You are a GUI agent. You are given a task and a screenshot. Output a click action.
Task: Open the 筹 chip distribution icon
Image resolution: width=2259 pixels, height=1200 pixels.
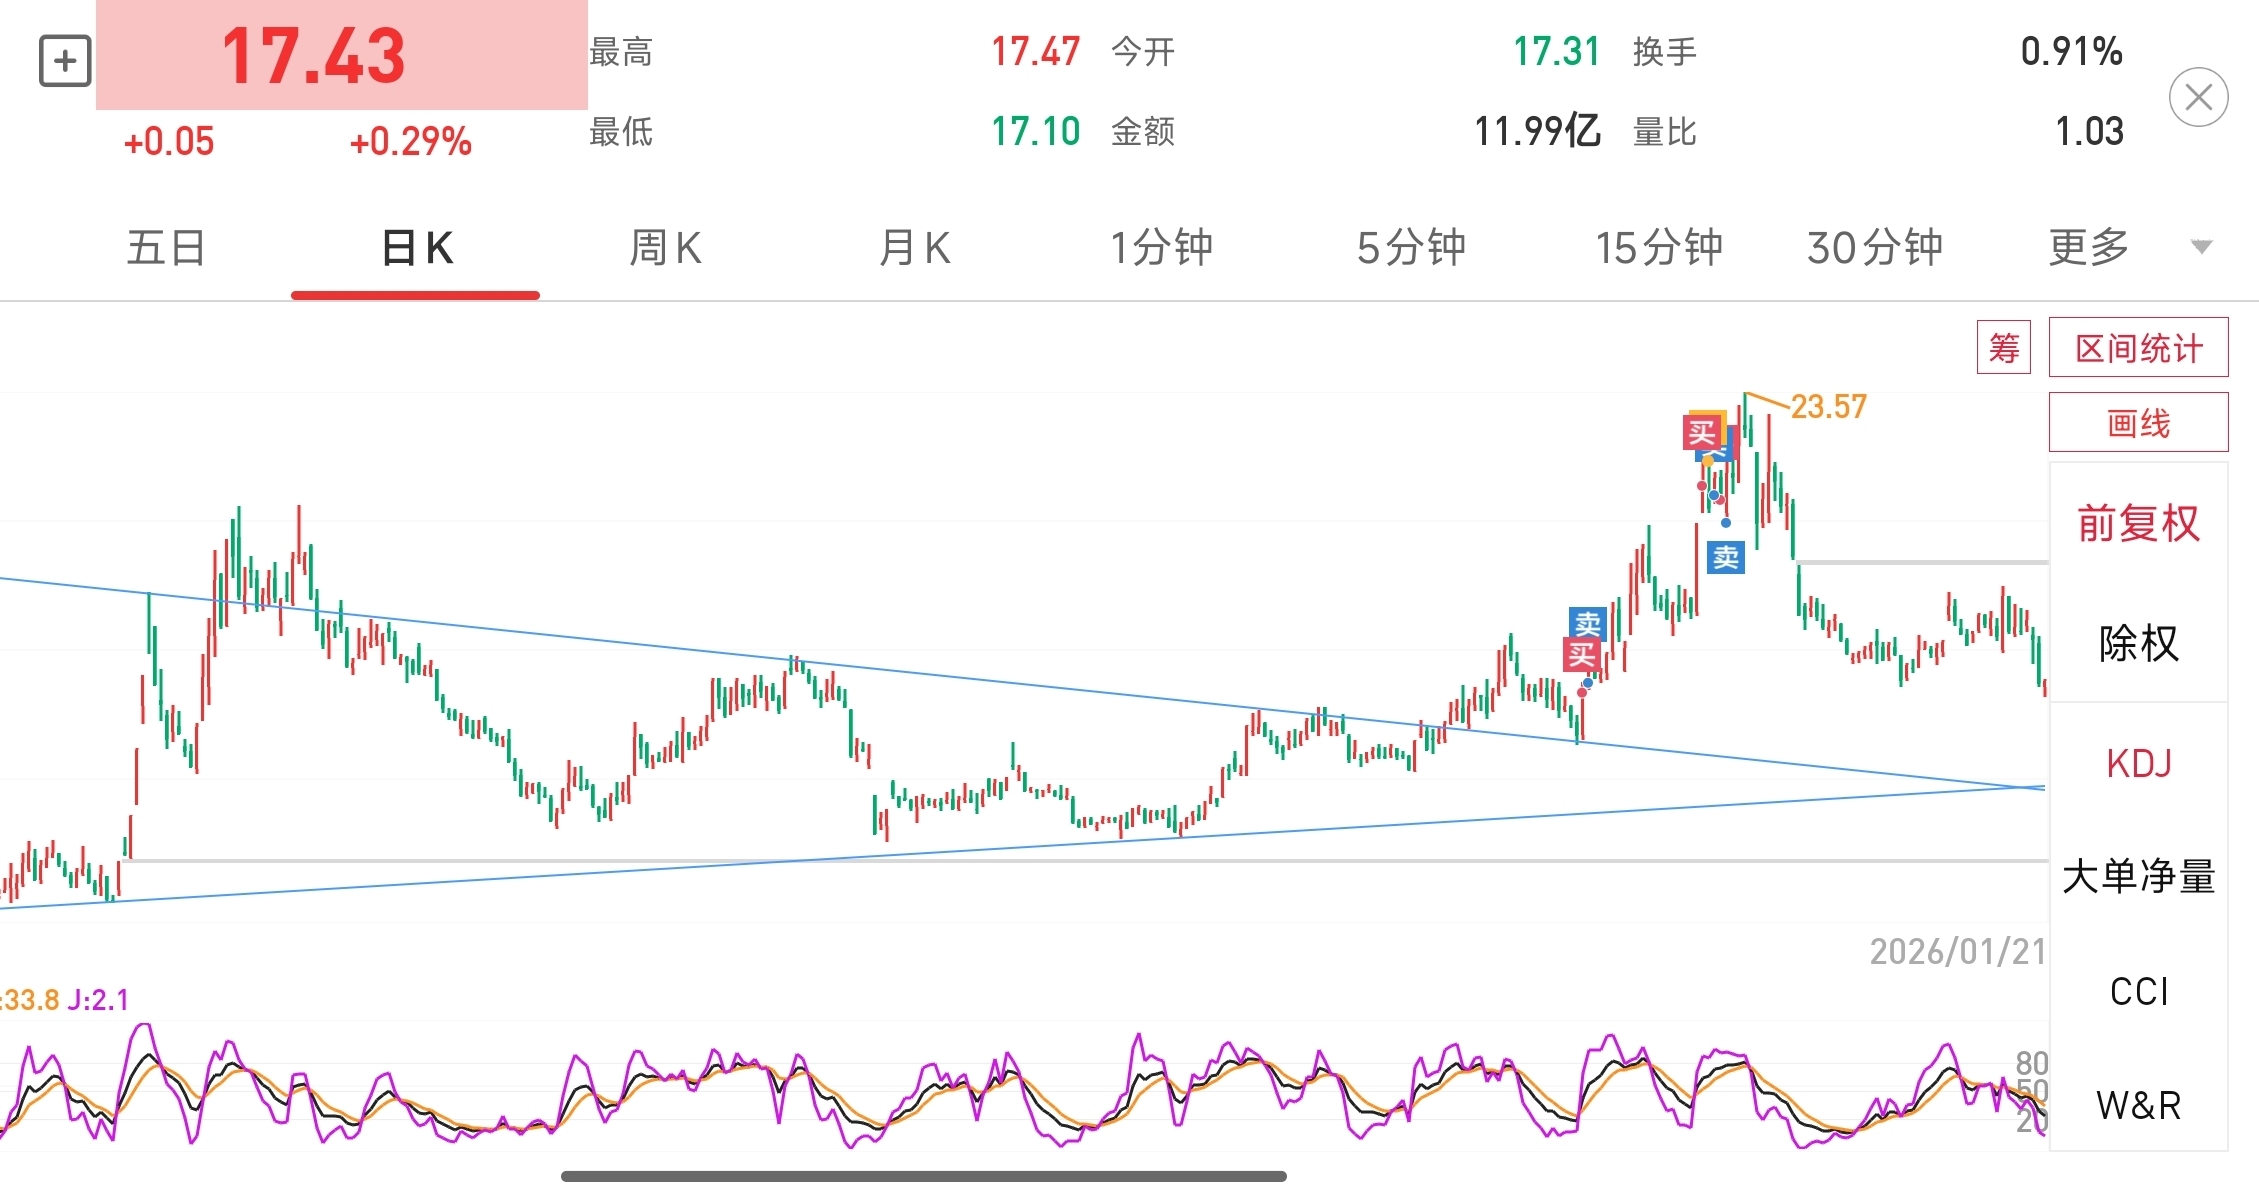tap(2003, 348)
